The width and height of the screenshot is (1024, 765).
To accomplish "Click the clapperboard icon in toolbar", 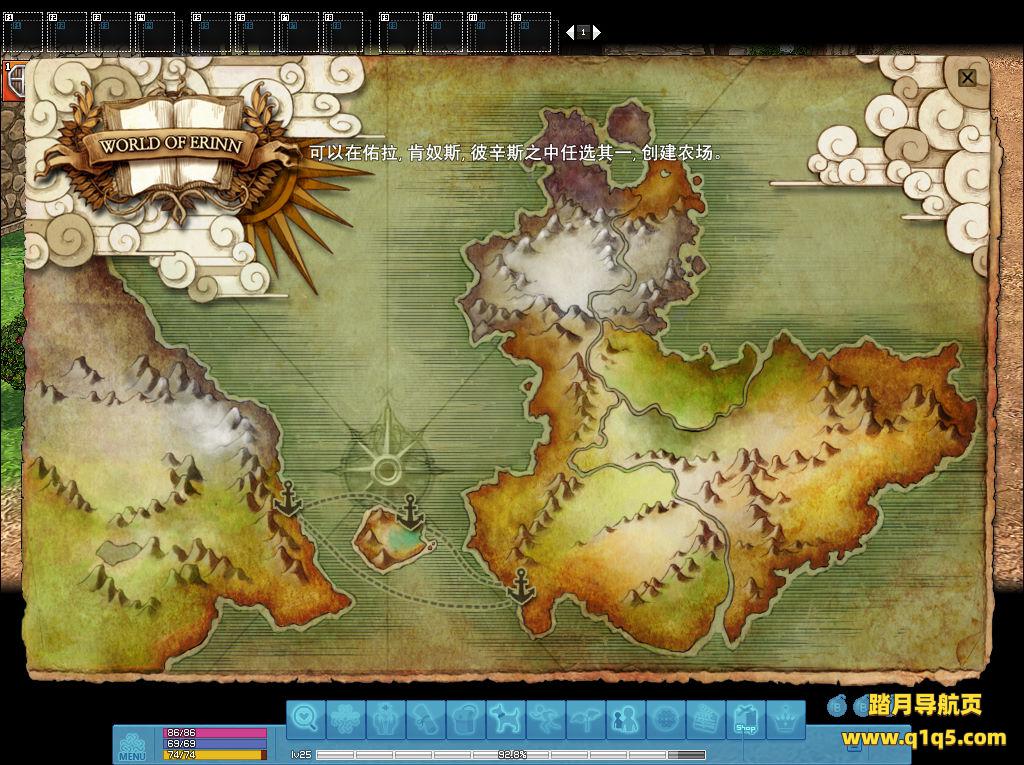I will coord(706,718).
